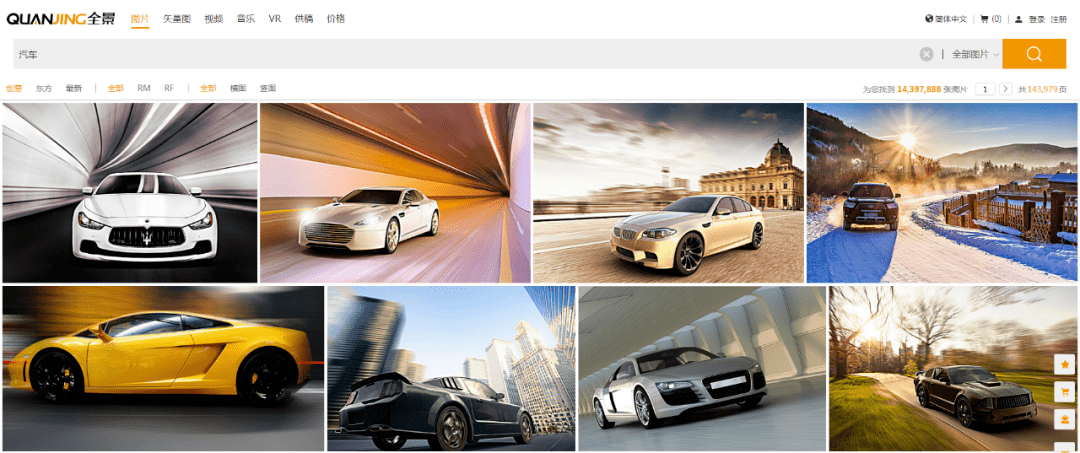This screenshot has width=1080, height=453.
Task: Go to next results page arrow
Action: (1006, 89)
